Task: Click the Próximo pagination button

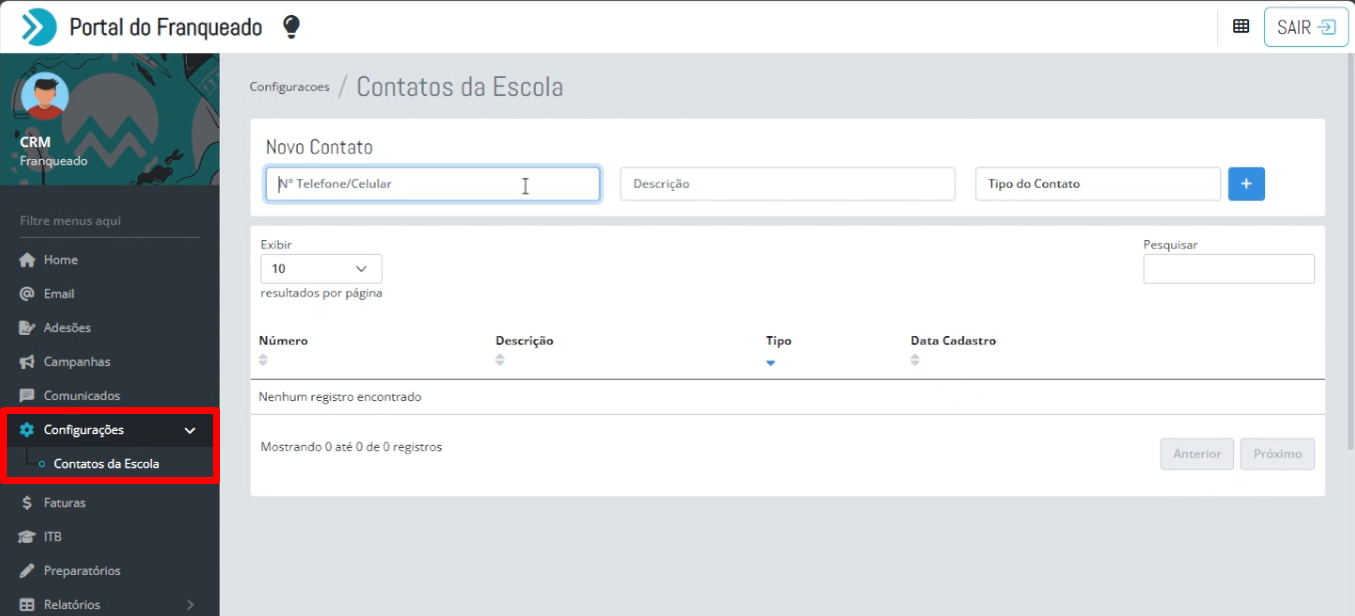Action: point(1278,454)
